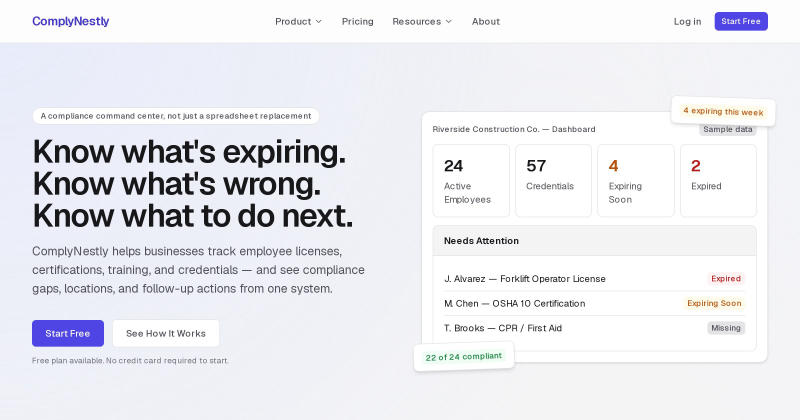
Task: Click Start Free in the header
Action: click(741, 21)
